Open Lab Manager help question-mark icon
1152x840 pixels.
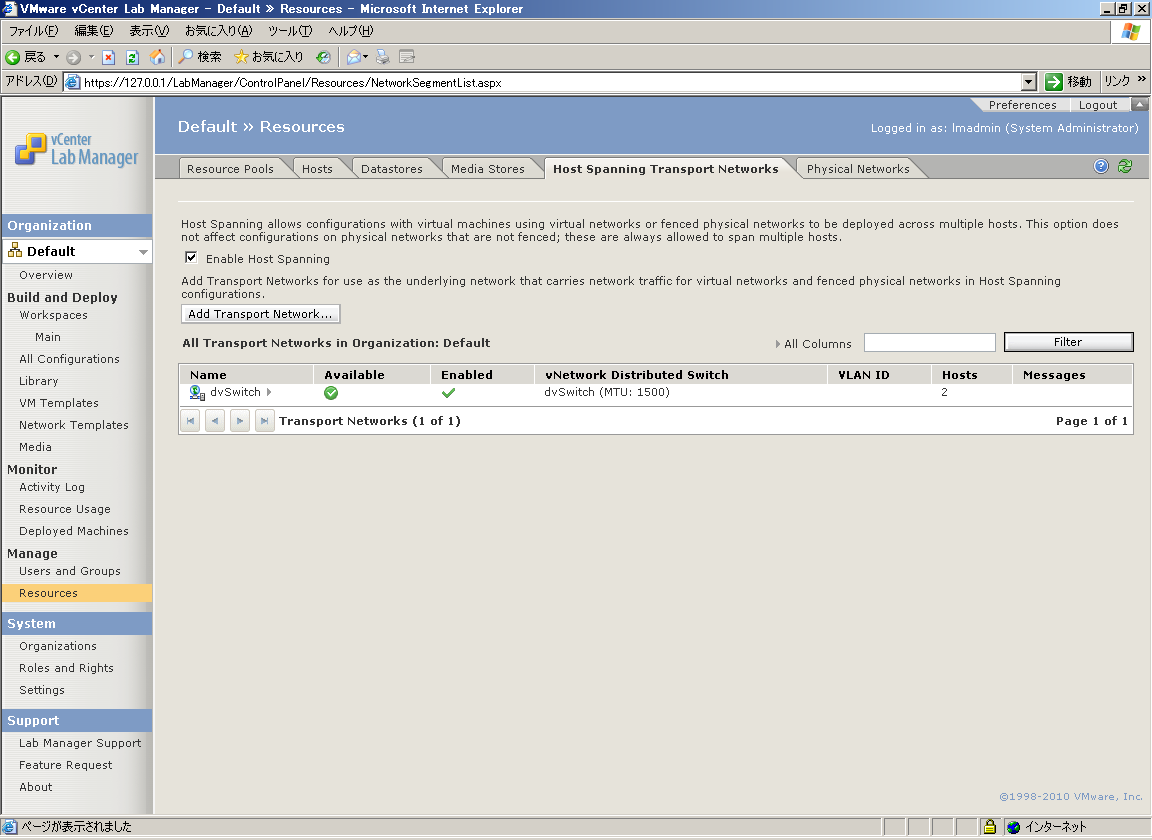pyautogui.click(x=1101, y=166)
